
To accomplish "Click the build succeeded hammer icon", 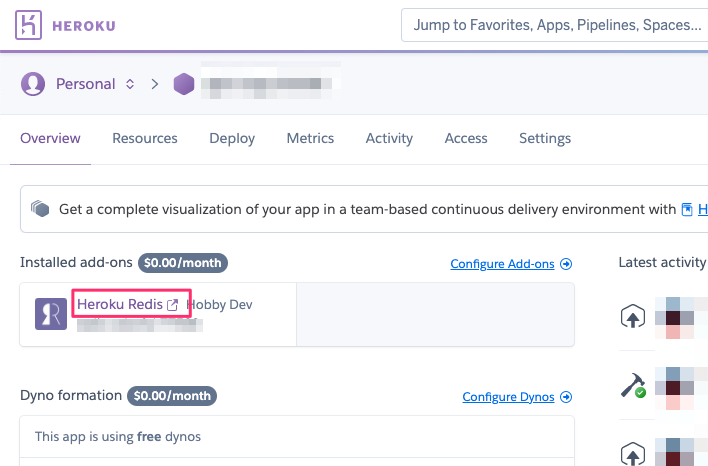I will click(633, 385).
